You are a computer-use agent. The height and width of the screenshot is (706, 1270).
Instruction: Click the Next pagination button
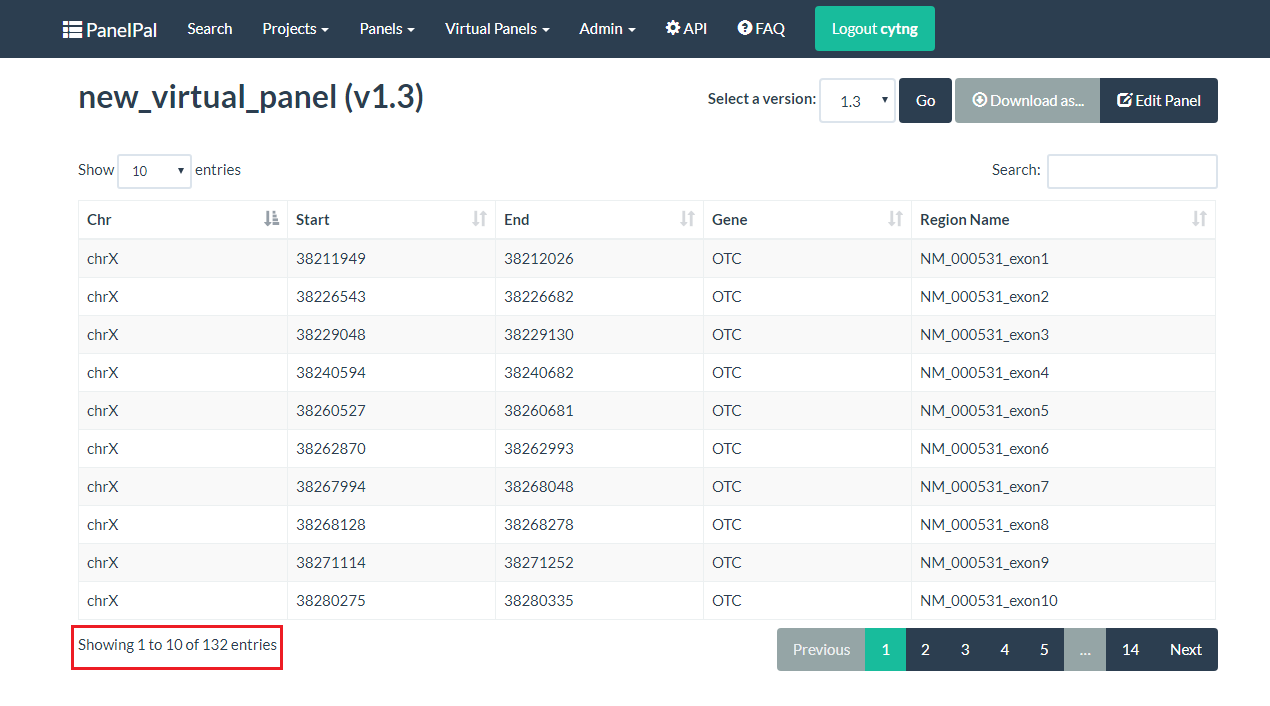click(1186, 650)
